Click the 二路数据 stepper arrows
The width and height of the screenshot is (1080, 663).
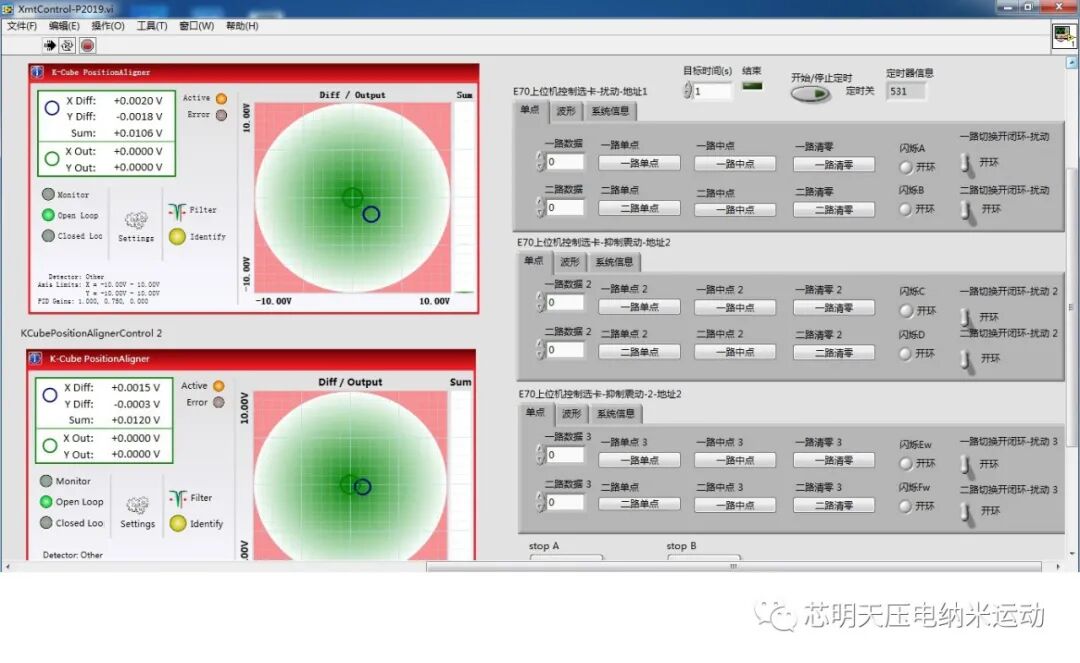click(540, 207)
